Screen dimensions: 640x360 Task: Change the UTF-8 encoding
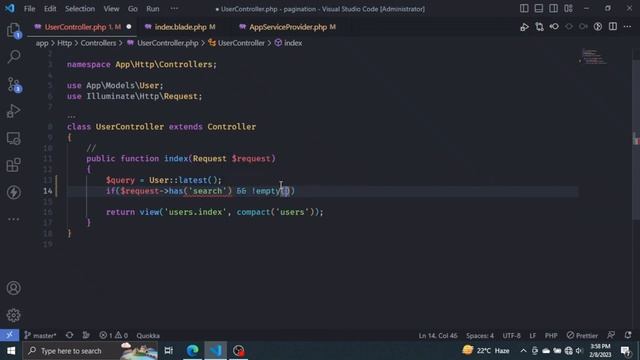pos(511,335)
